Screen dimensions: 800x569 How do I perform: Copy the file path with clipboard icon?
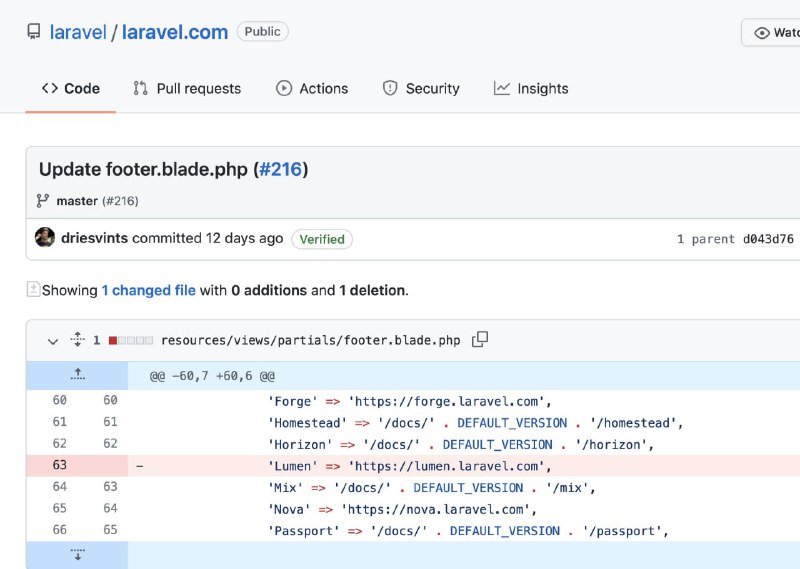click(x=480, y=339)
